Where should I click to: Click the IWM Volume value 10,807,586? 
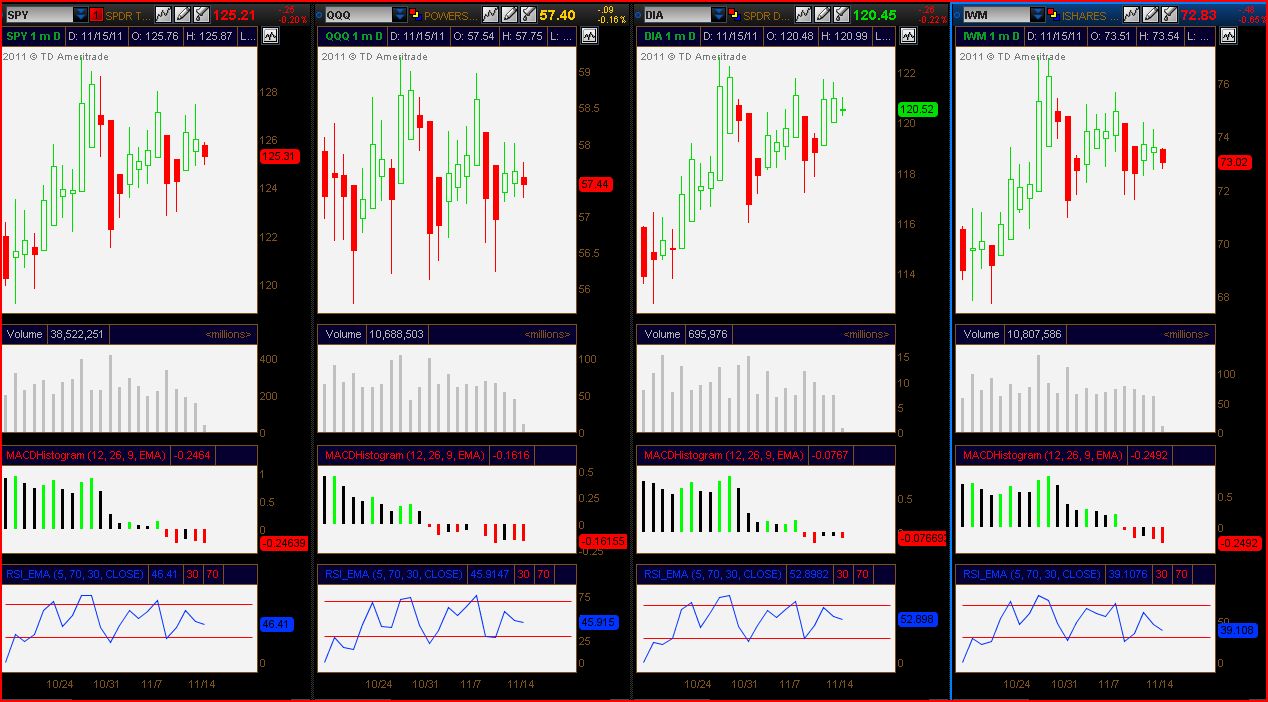[x=1034, y=334]
